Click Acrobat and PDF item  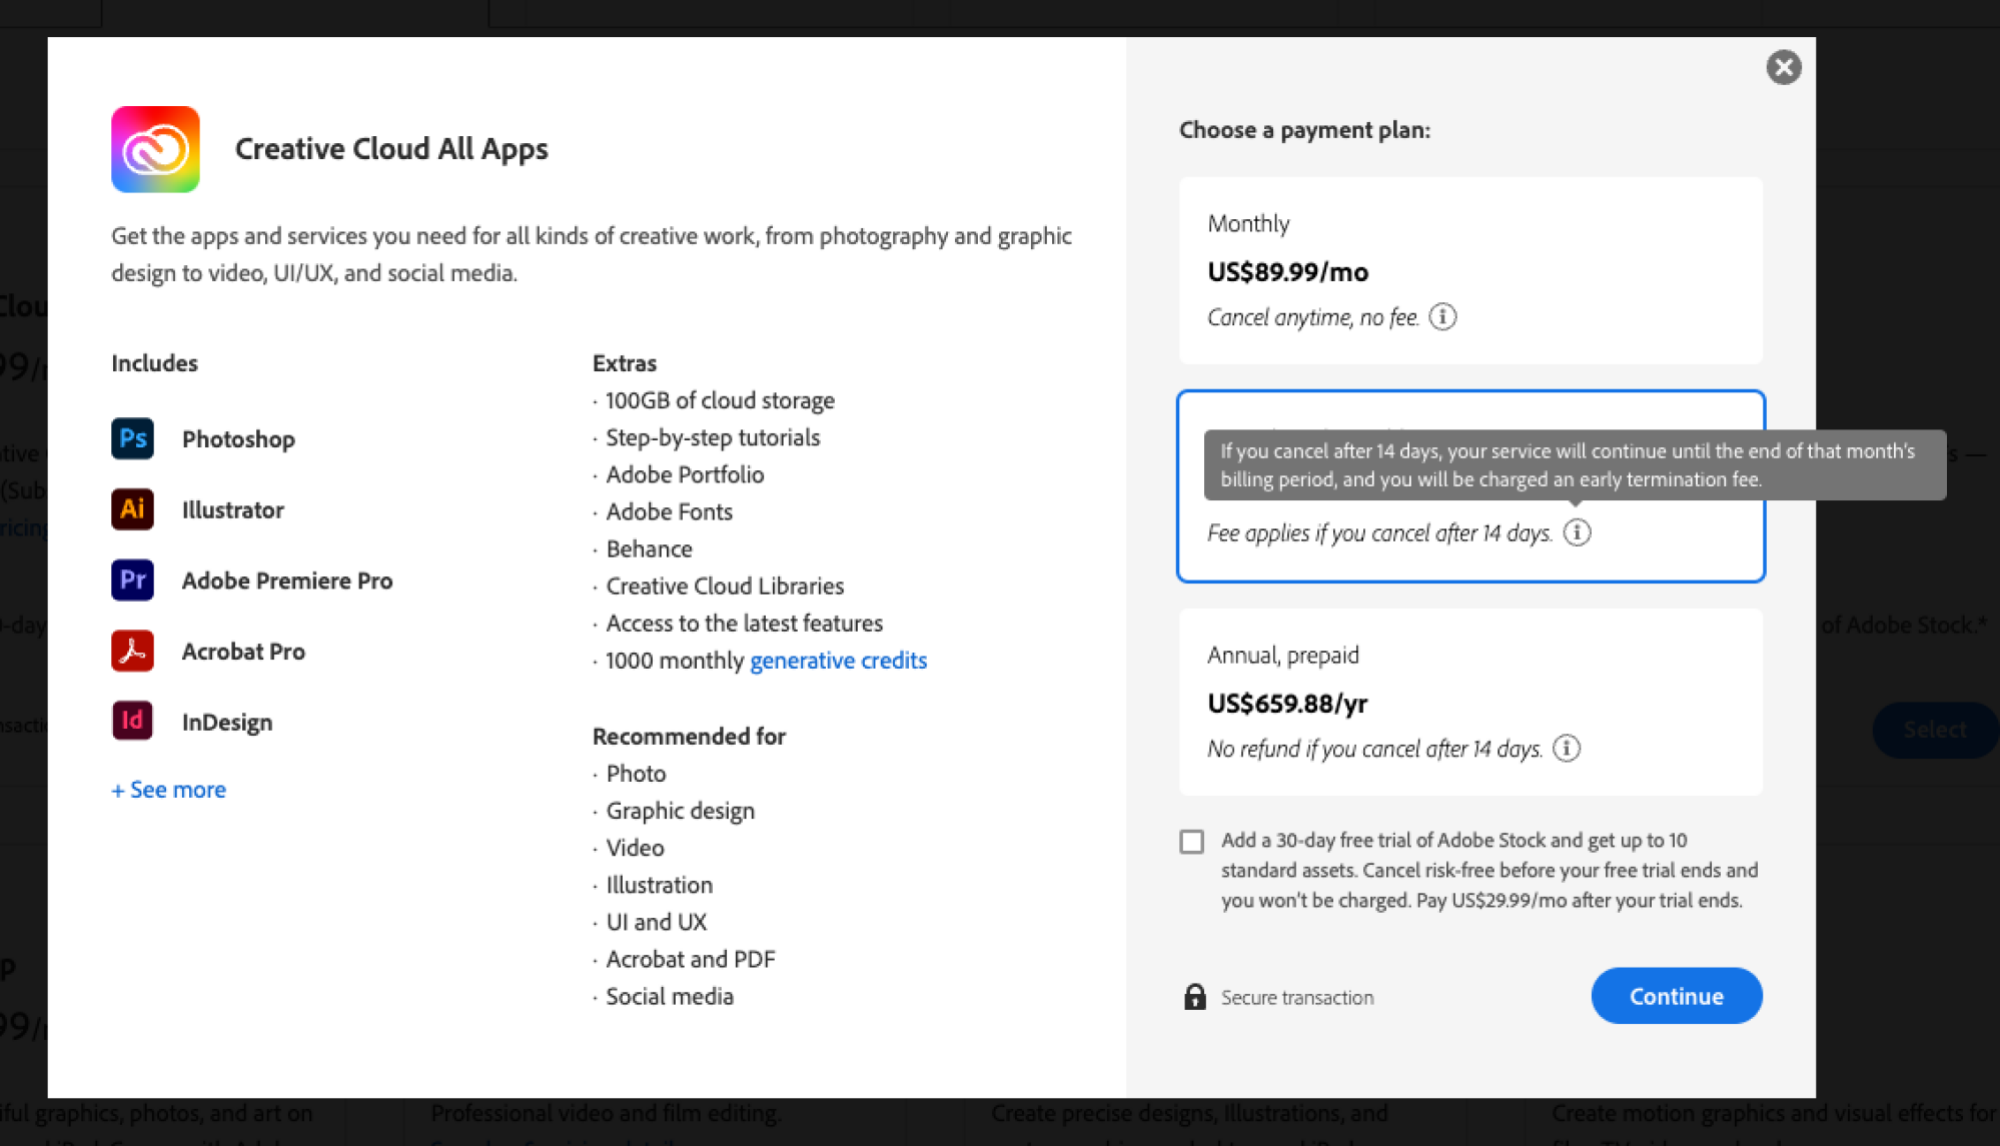690,958
